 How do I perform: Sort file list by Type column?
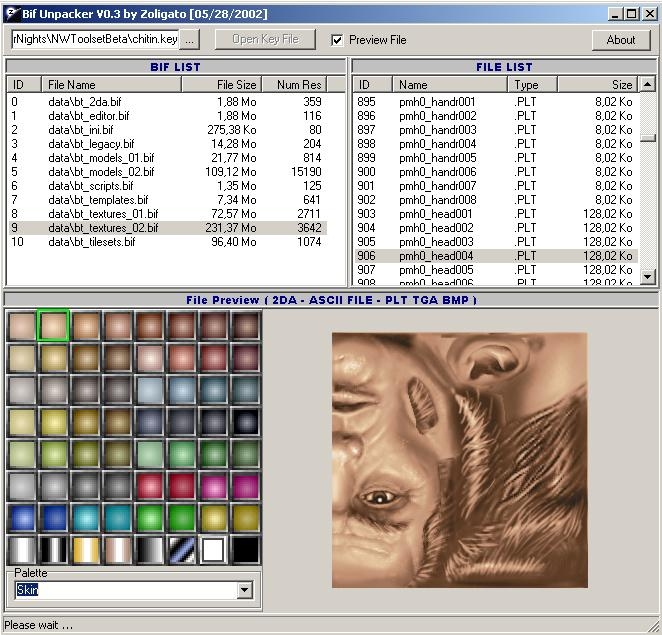point(532,85)
